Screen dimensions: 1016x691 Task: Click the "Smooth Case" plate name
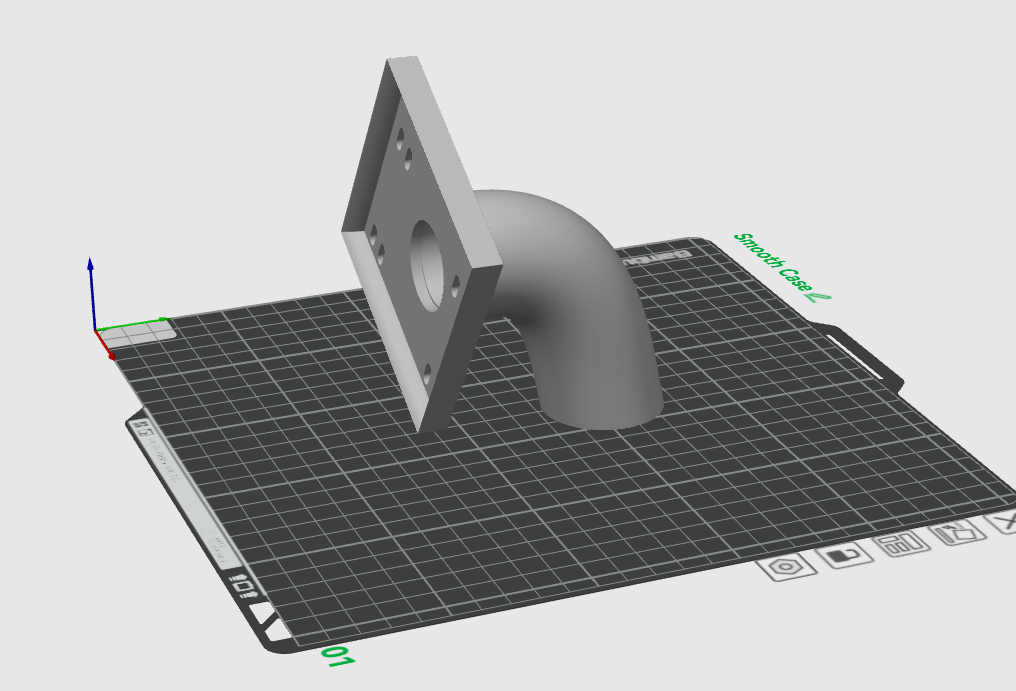point(772,262)
